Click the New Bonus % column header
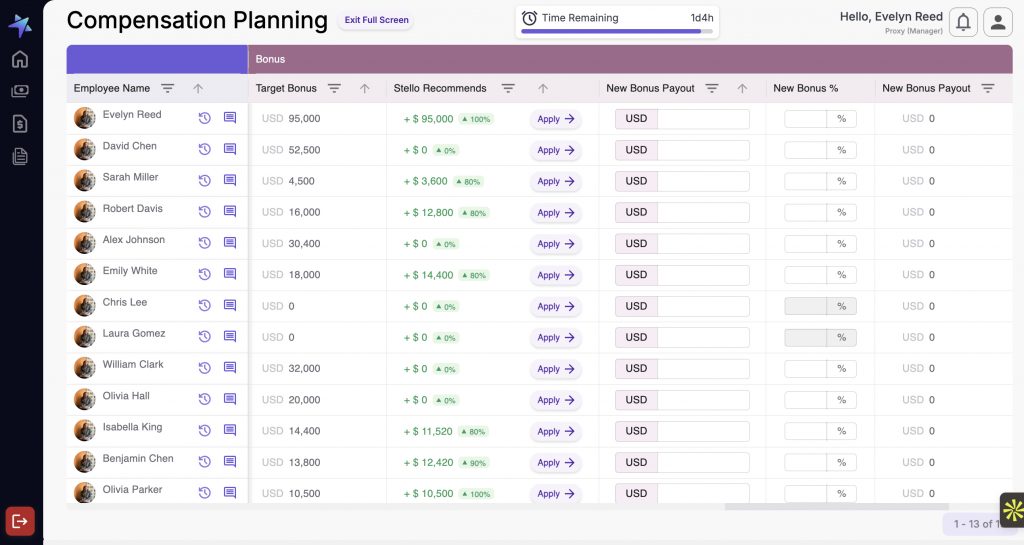The width and height of the screenshot is (1024, 545). coord(806,88)
